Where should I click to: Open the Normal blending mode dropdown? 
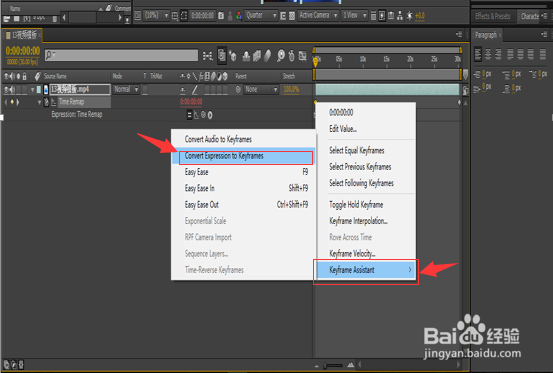(126, 90)
